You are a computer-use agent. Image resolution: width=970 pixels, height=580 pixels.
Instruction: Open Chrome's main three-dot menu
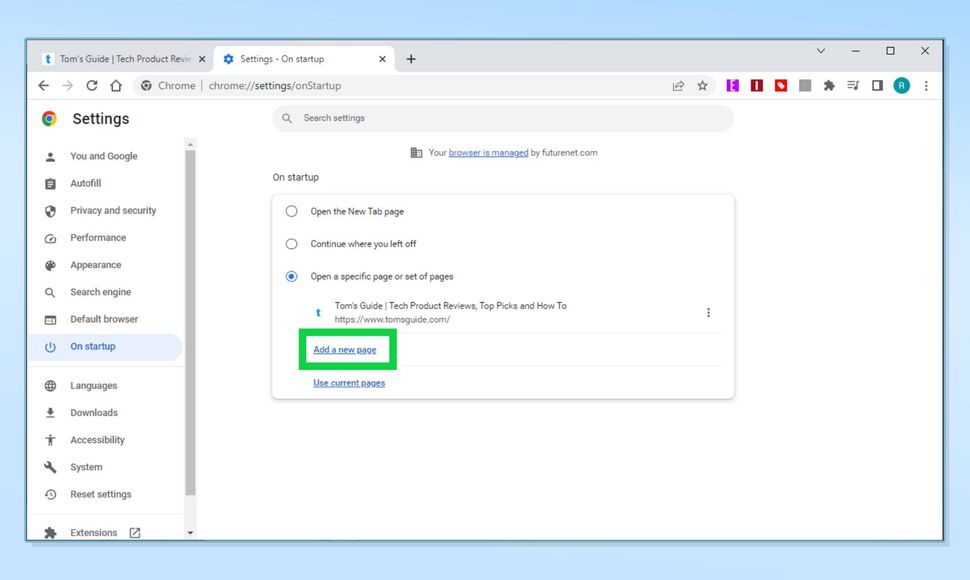926,85
